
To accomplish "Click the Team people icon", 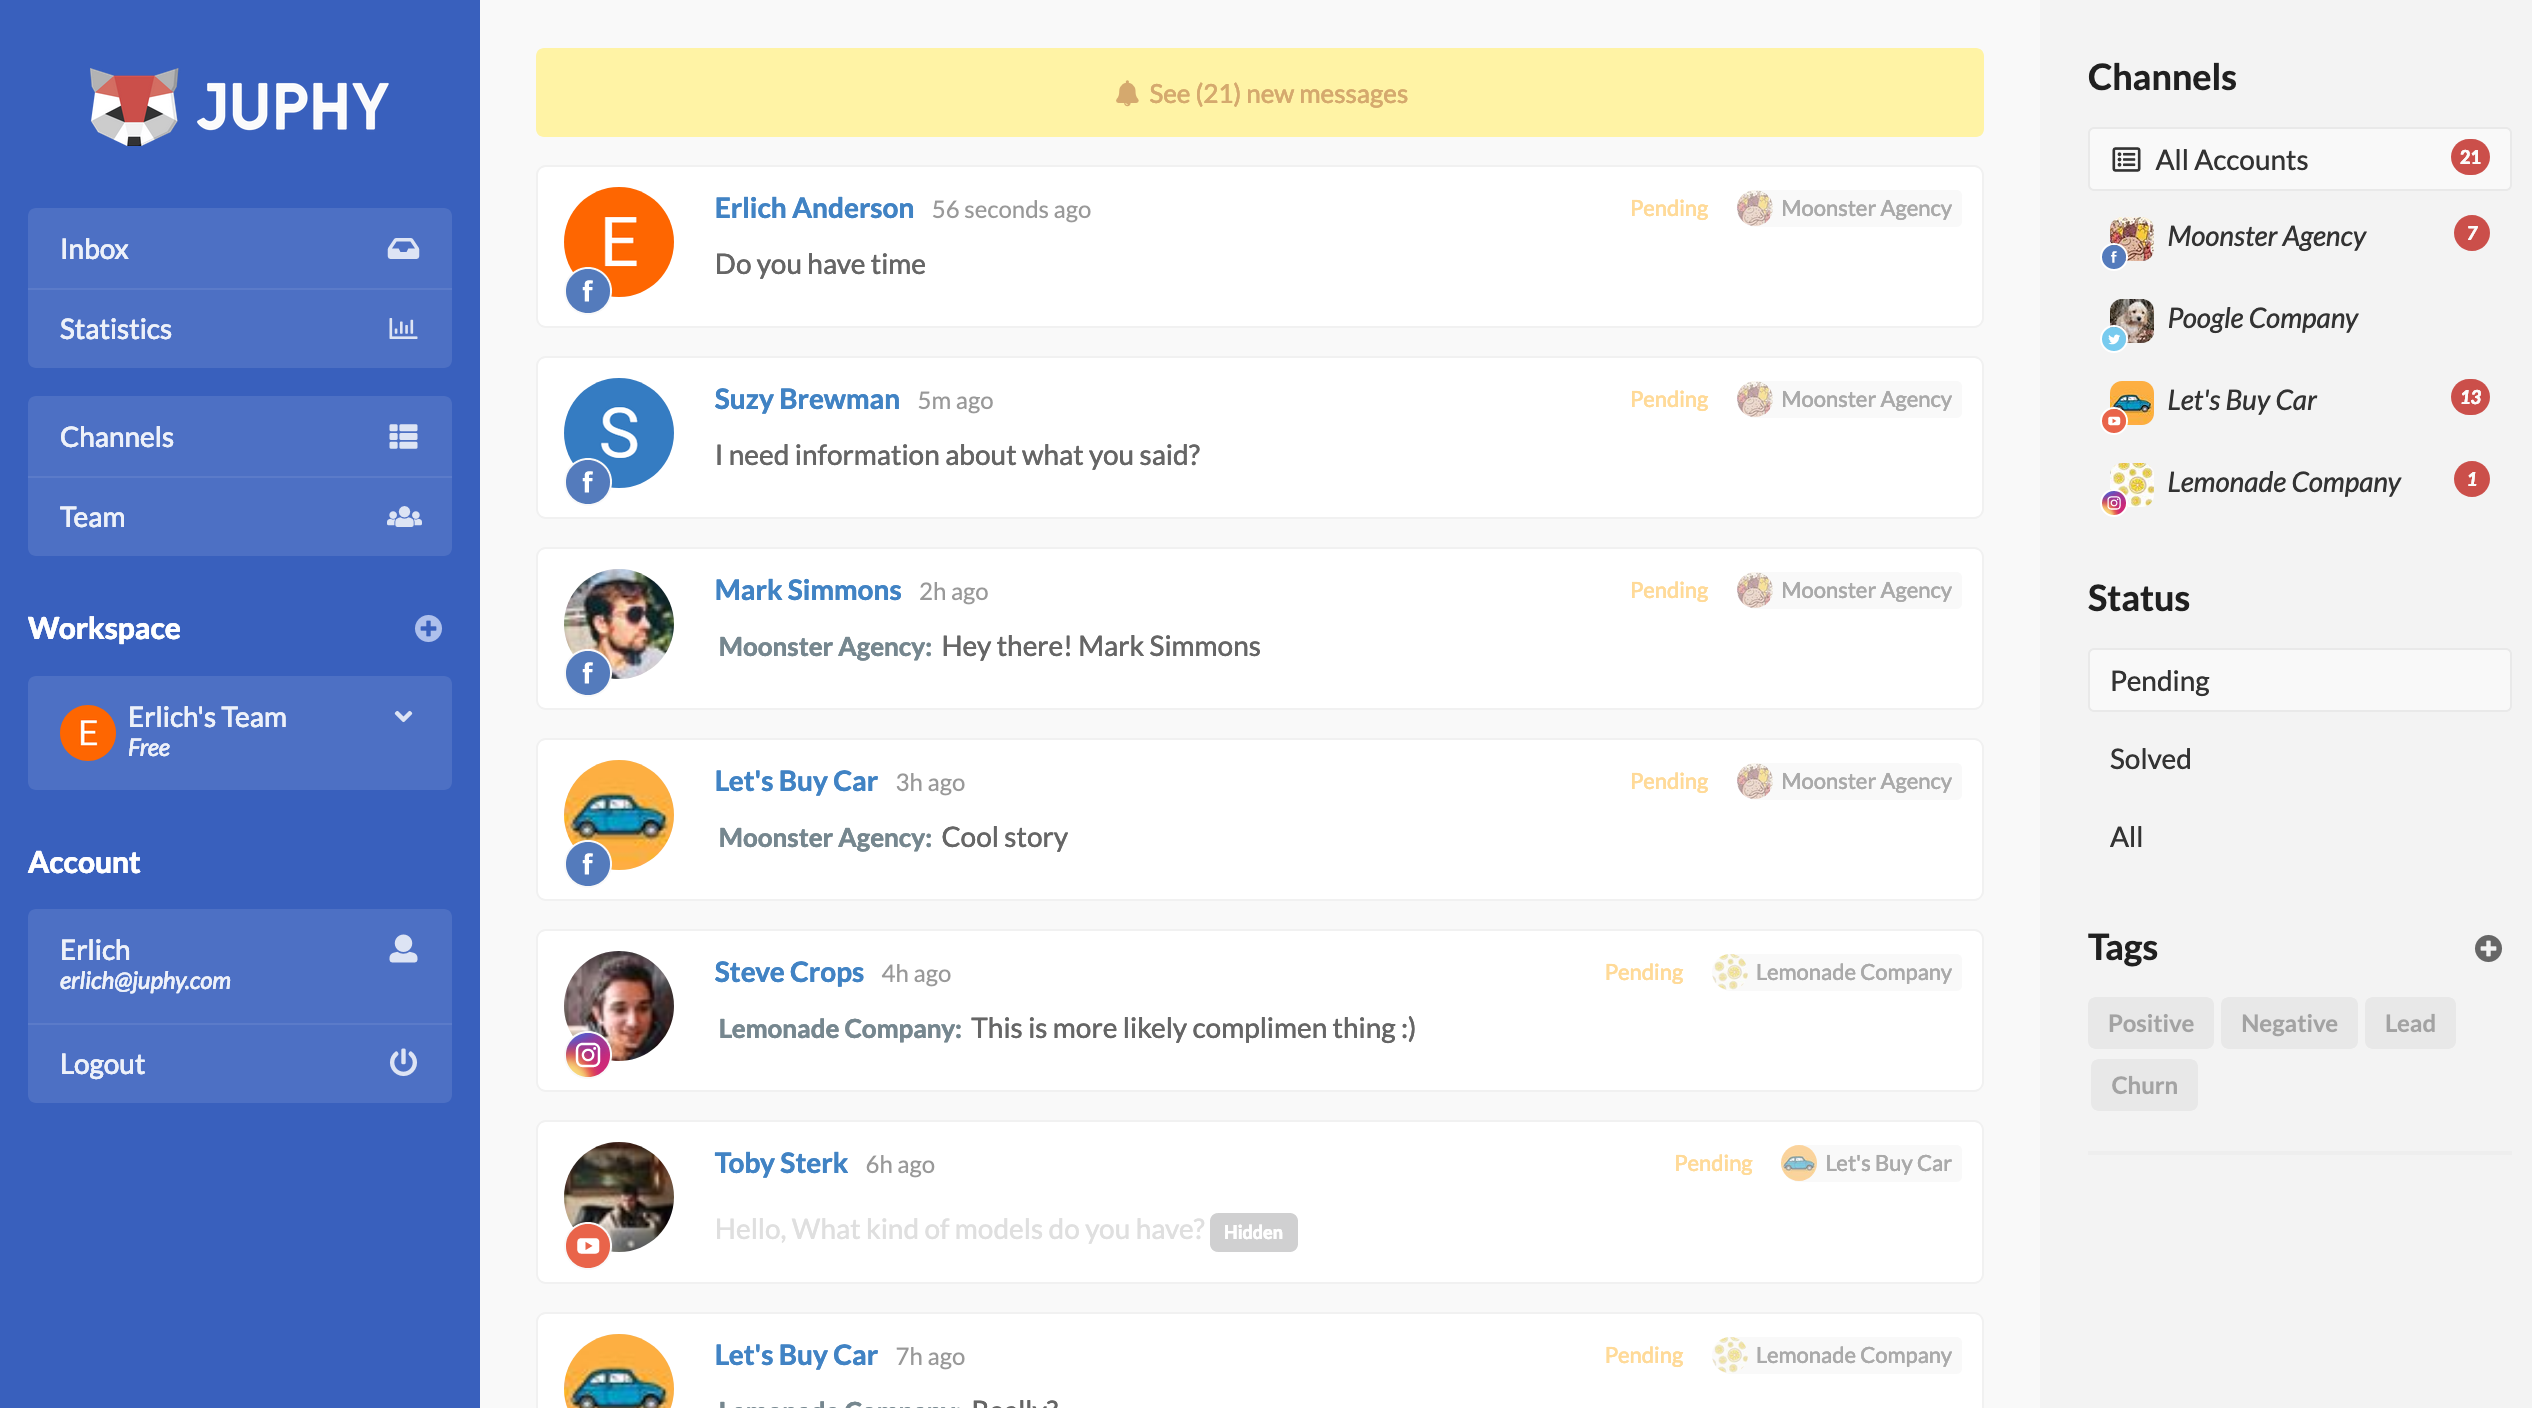I will [x=403, y=517].
